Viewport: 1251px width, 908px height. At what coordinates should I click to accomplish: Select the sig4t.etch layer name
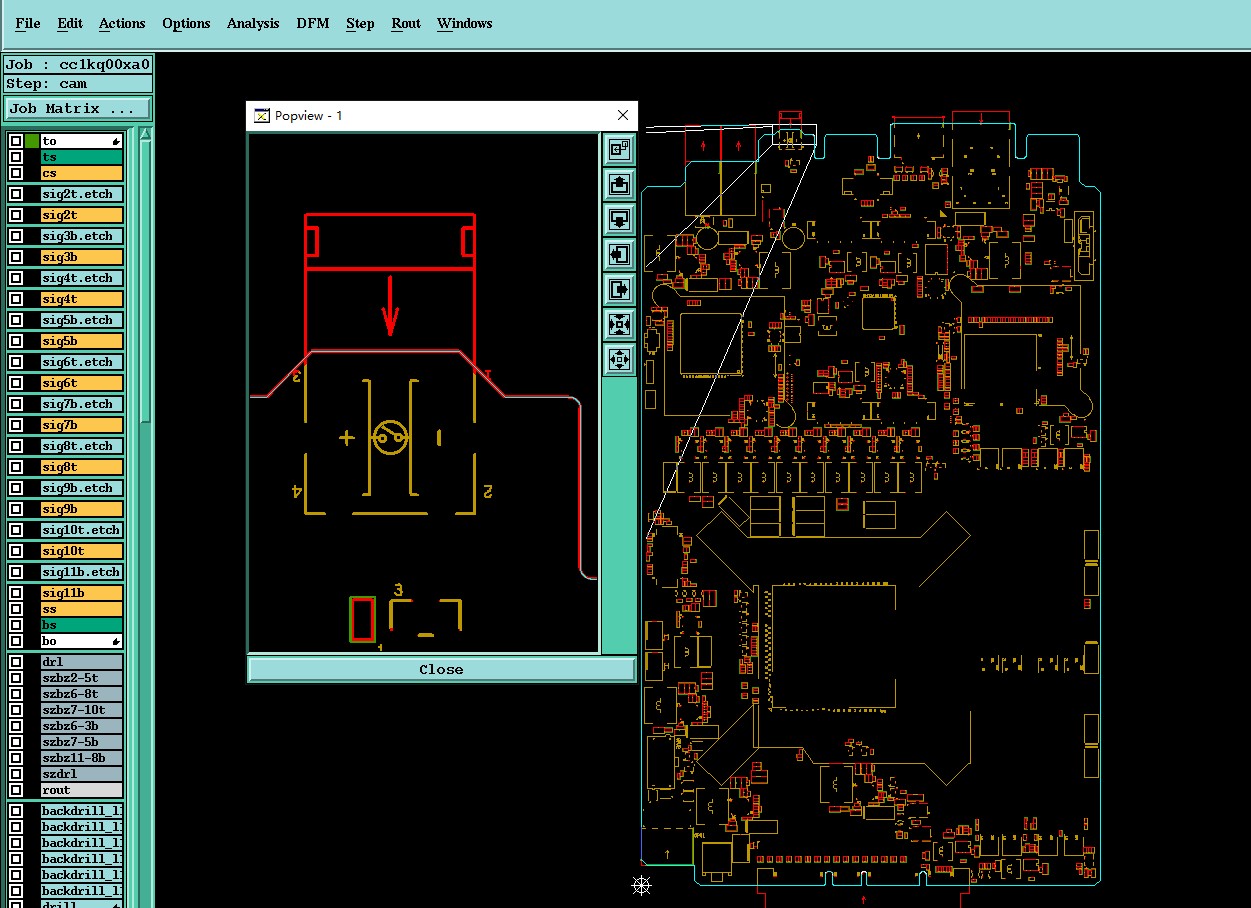click(82, 278)
